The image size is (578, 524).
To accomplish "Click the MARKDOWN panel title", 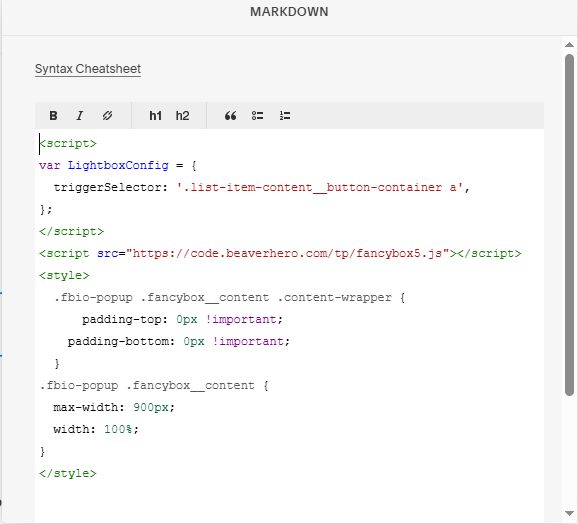I will point(289,12).
